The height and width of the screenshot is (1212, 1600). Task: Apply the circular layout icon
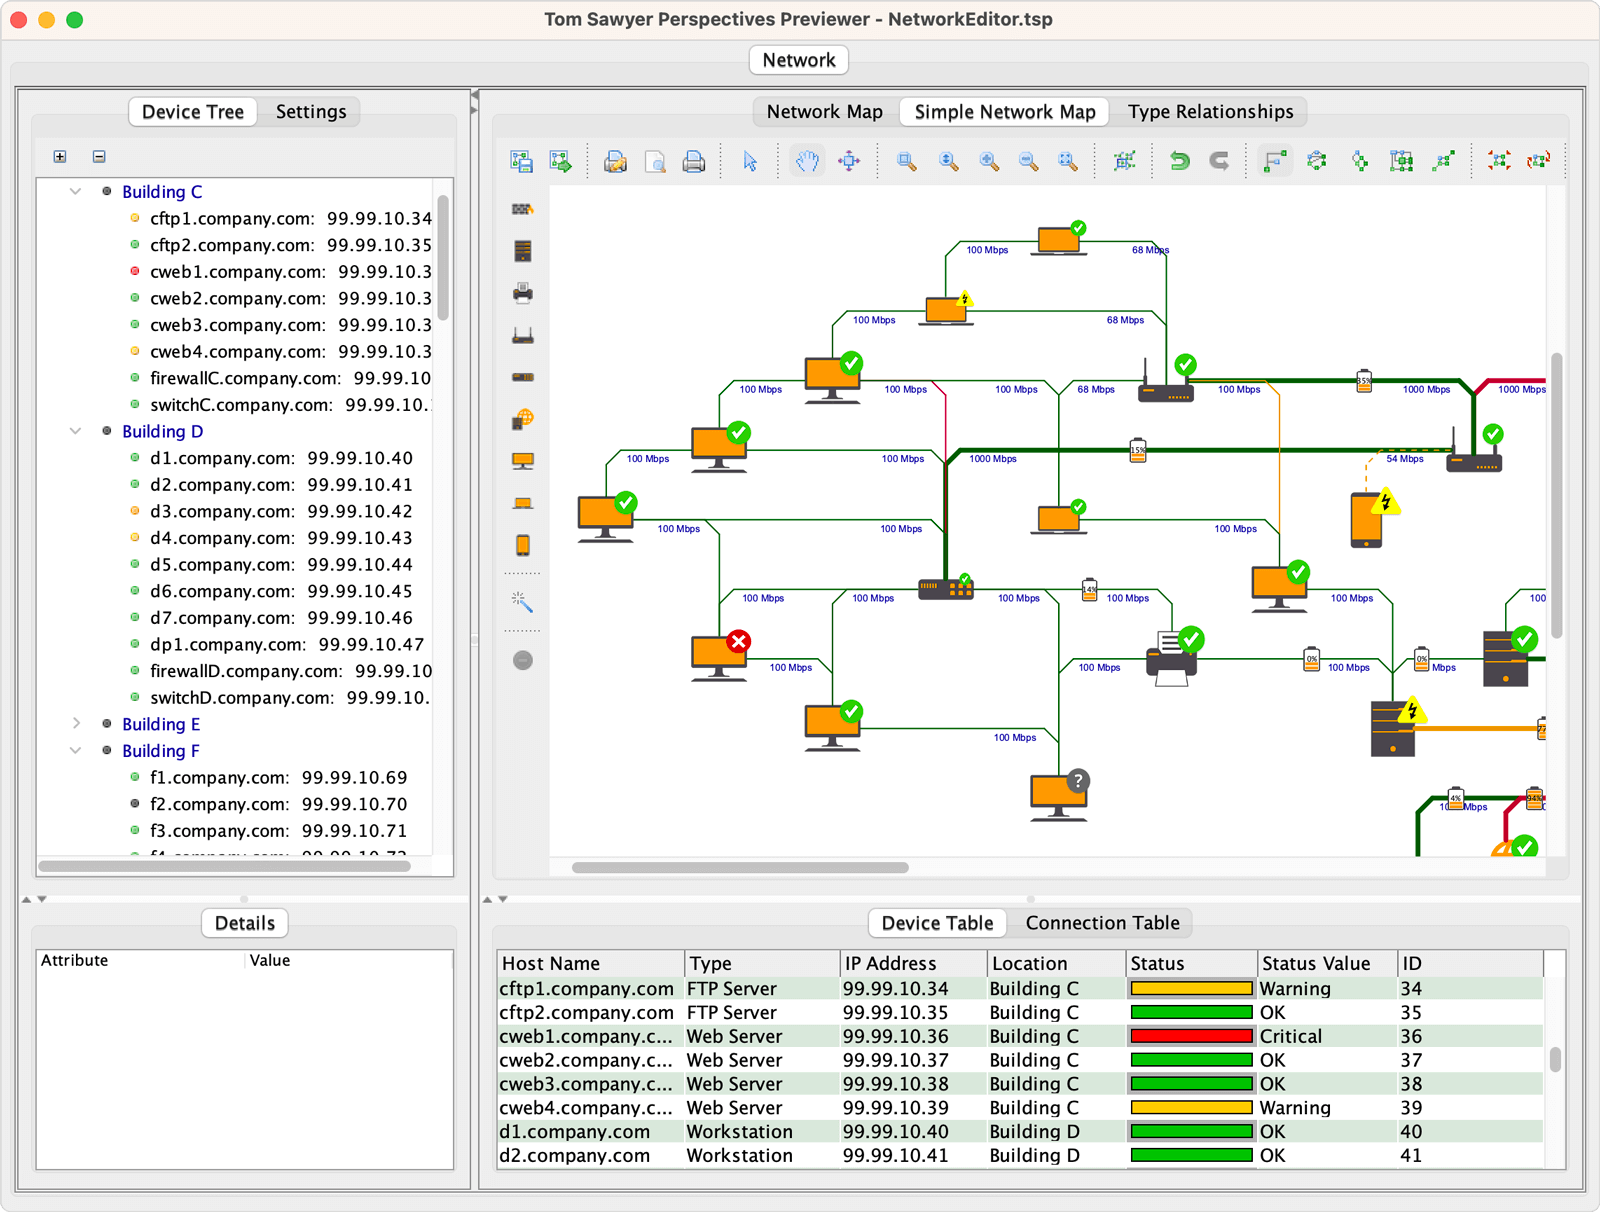1317,161
